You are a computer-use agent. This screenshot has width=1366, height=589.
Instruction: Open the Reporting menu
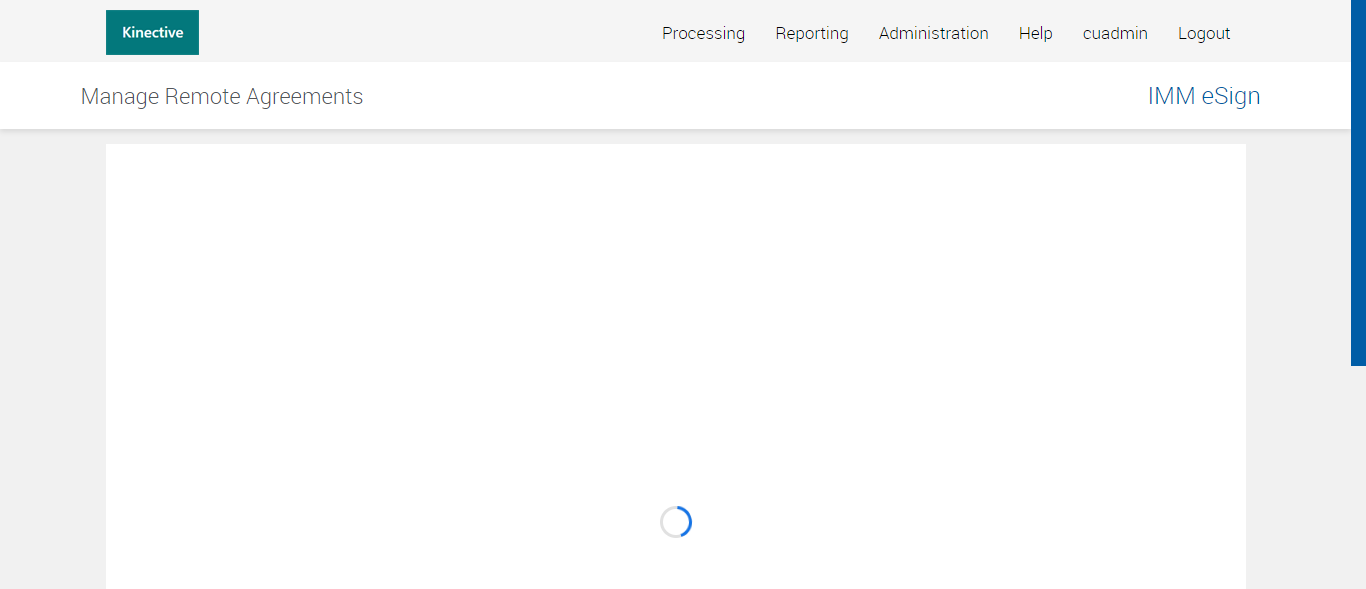pos(812,33)
